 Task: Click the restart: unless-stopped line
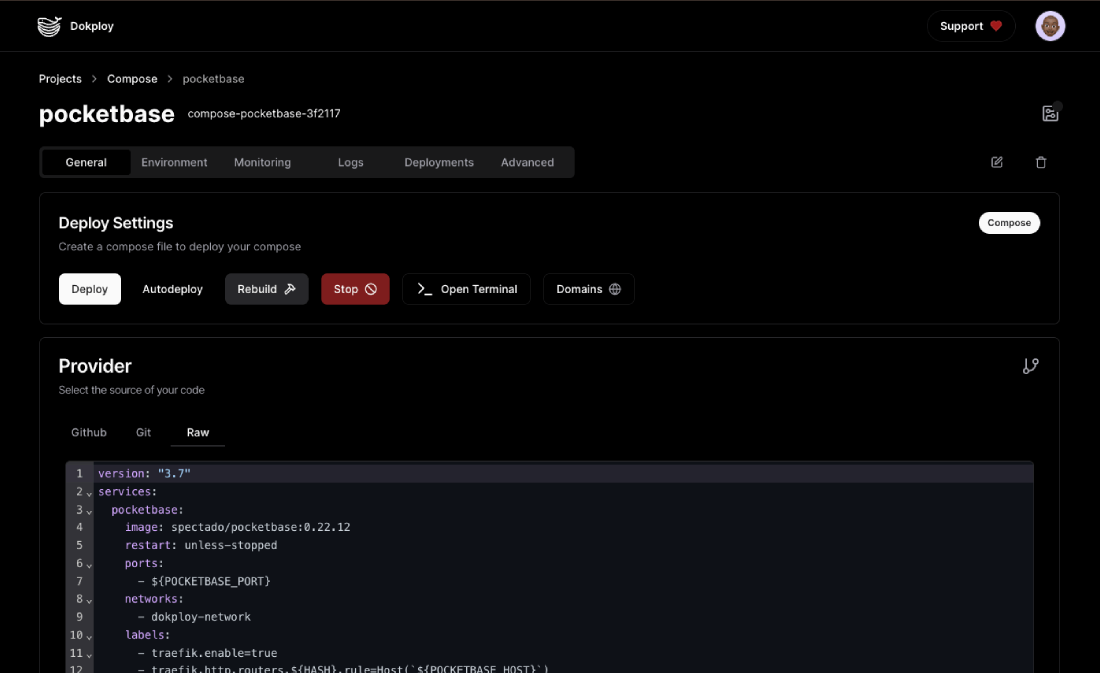(201, 545)
